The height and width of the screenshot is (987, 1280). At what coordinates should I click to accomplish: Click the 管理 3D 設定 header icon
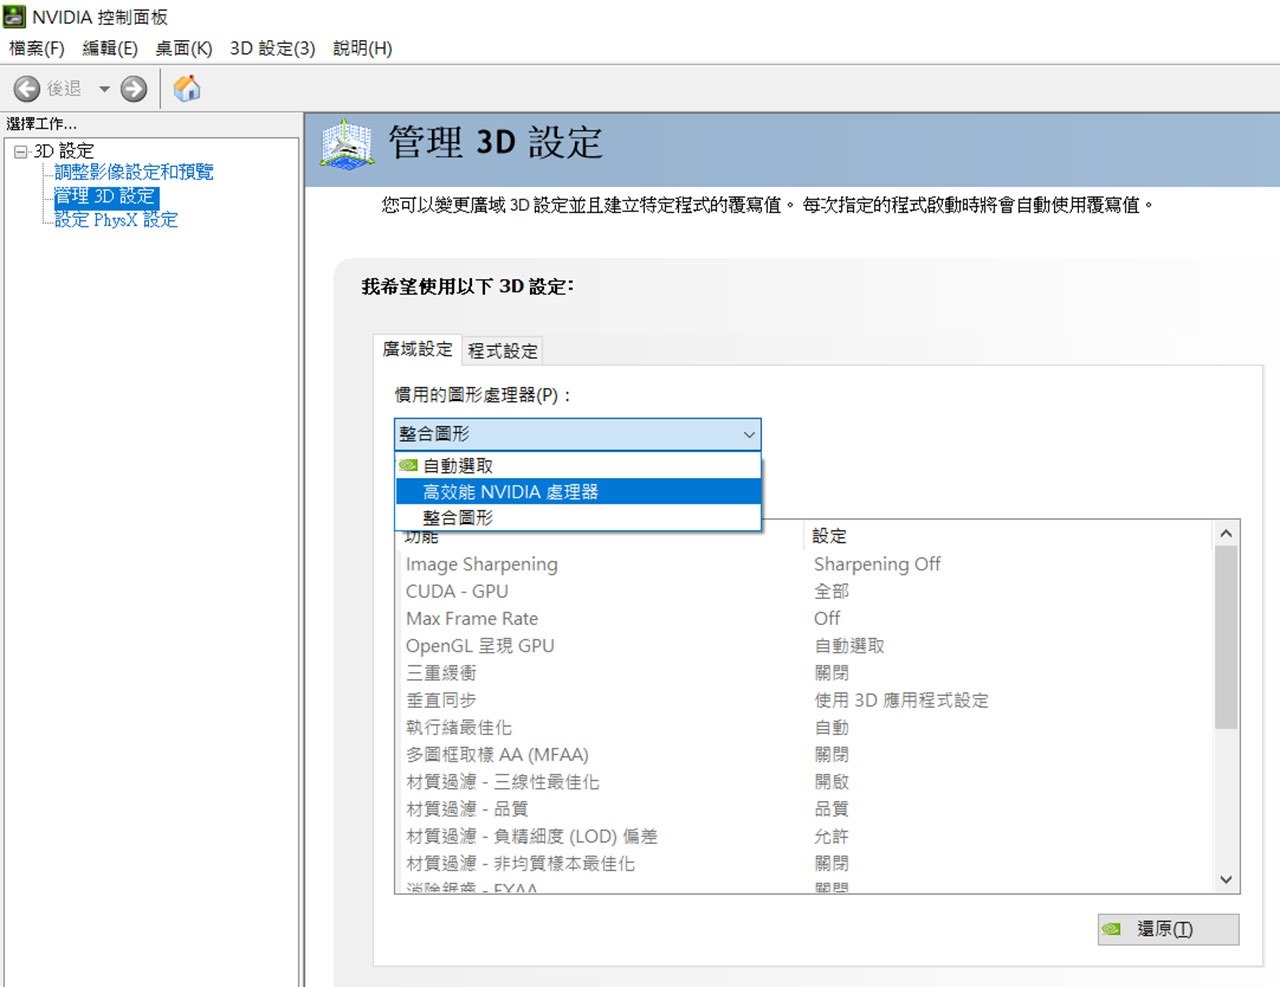pos(347,145)
